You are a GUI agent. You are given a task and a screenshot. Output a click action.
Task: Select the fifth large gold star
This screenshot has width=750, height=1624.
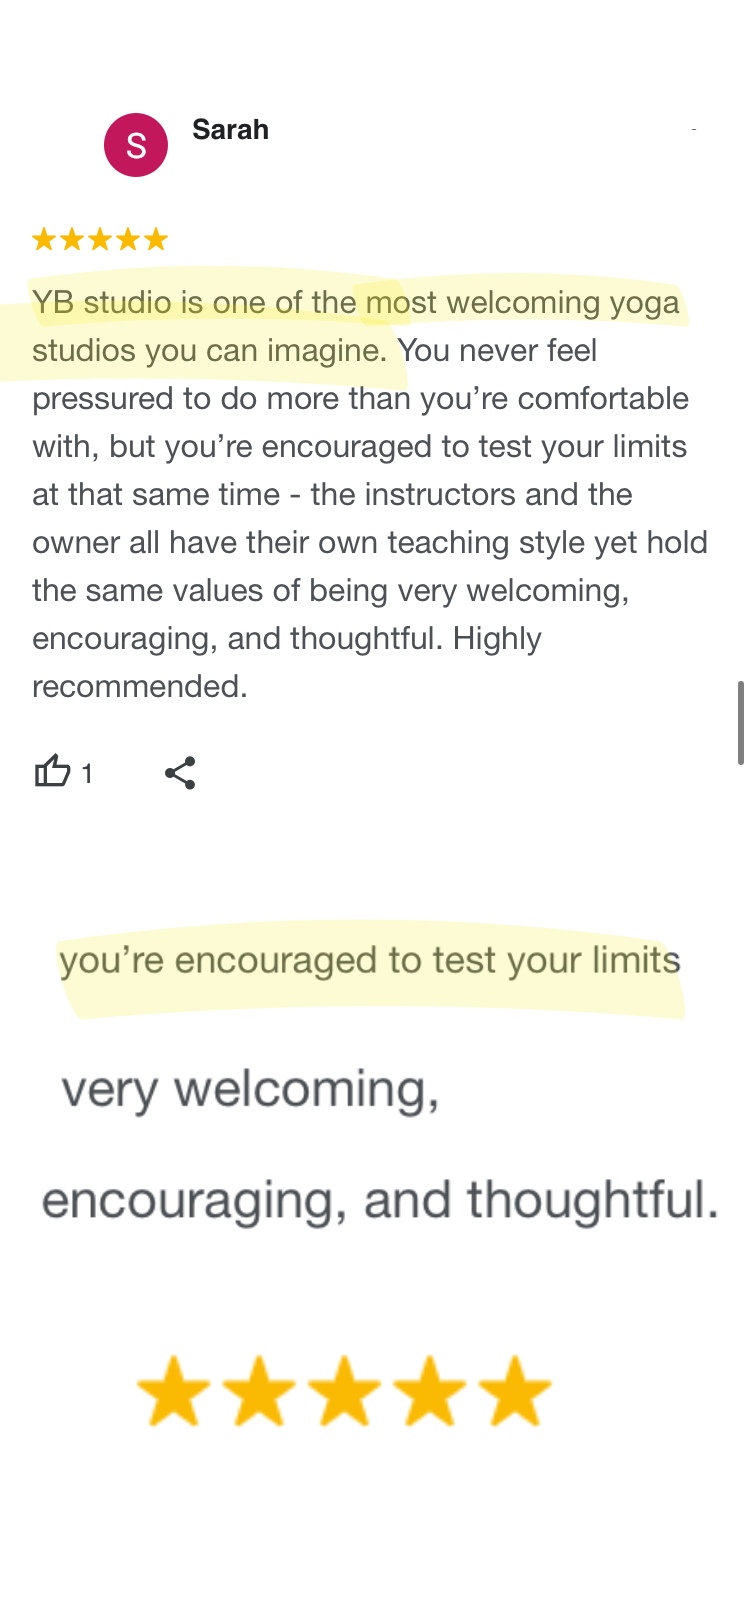click(515, 1391)
